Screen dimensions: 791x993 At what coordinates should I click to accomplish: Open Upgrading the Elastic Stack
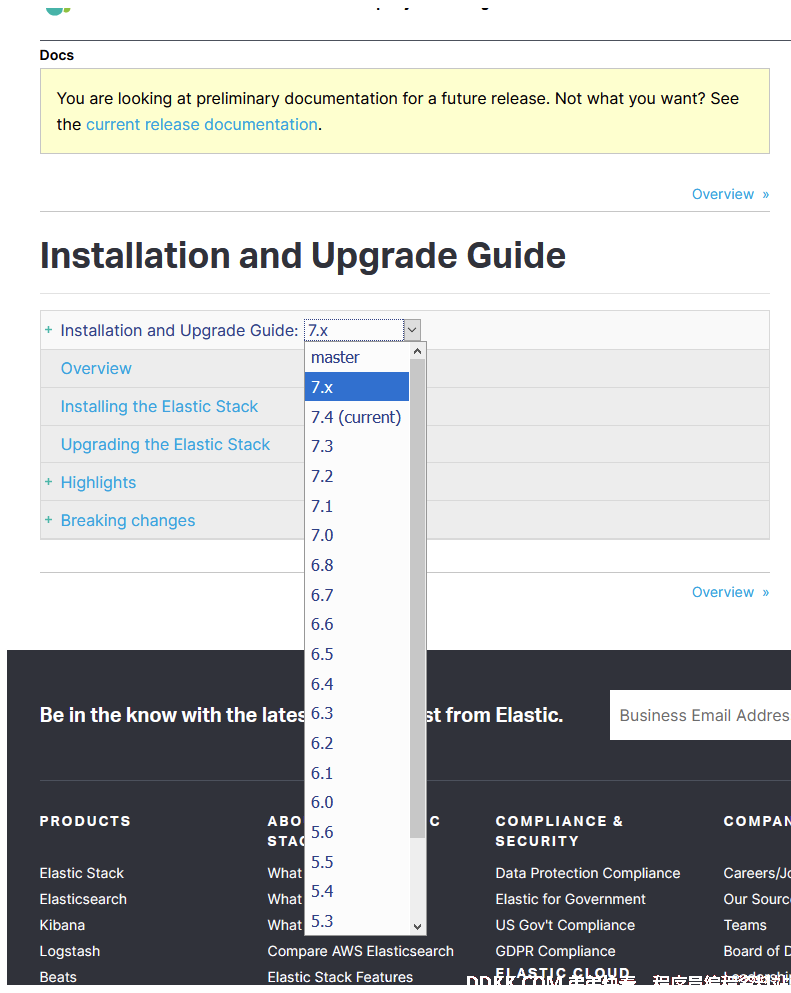165,444
